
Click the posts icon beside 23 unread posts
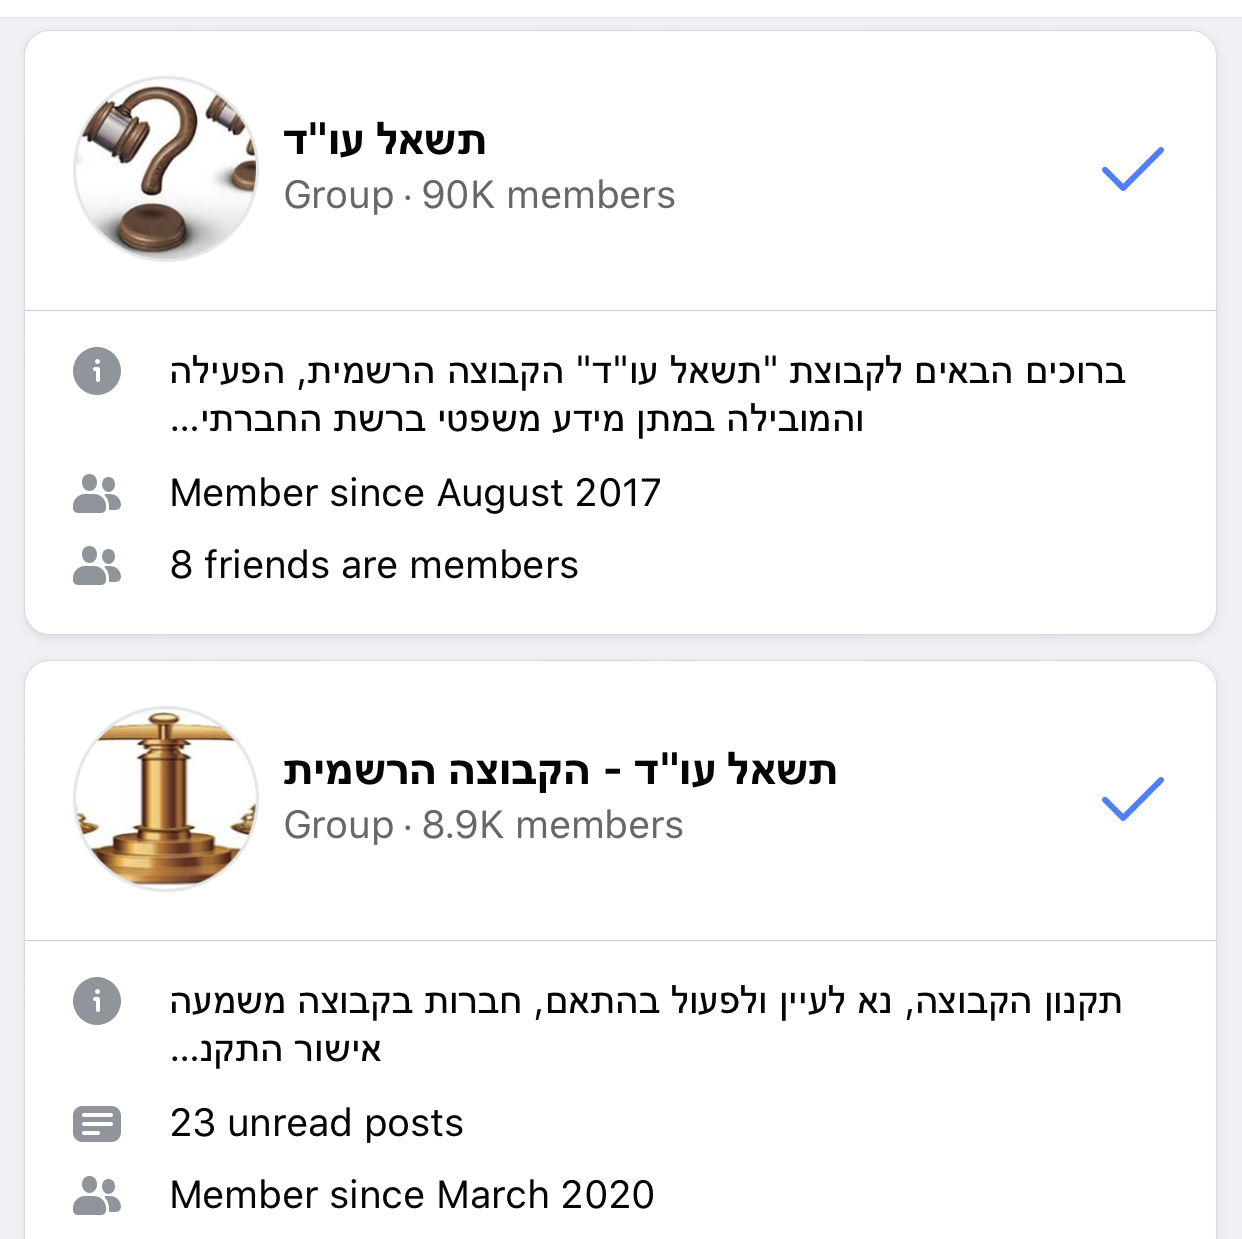(97, 1124)
